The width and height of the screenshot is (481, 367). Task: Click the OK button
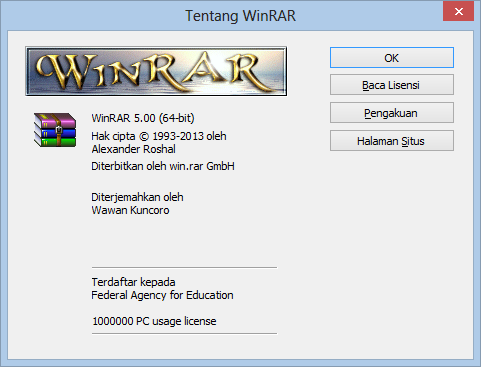click(392, 58)
